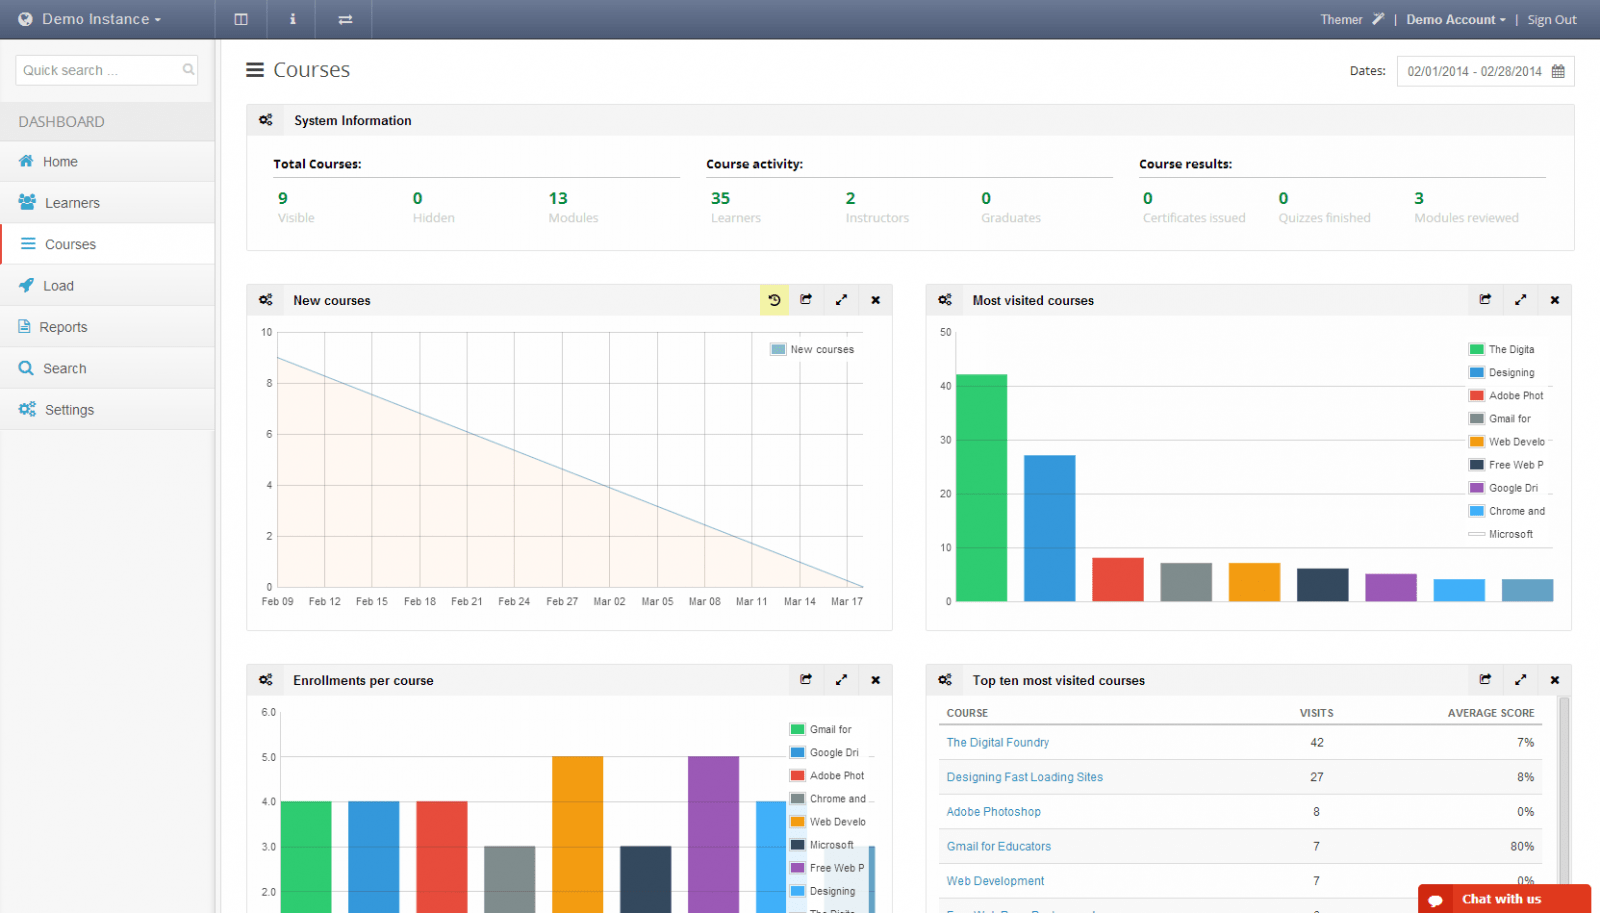The width and height of the screenshot is (1600, 913).
Task: Toggle Gmail for legend entry in Enrollments chart
Action: (x=829, y=729)
